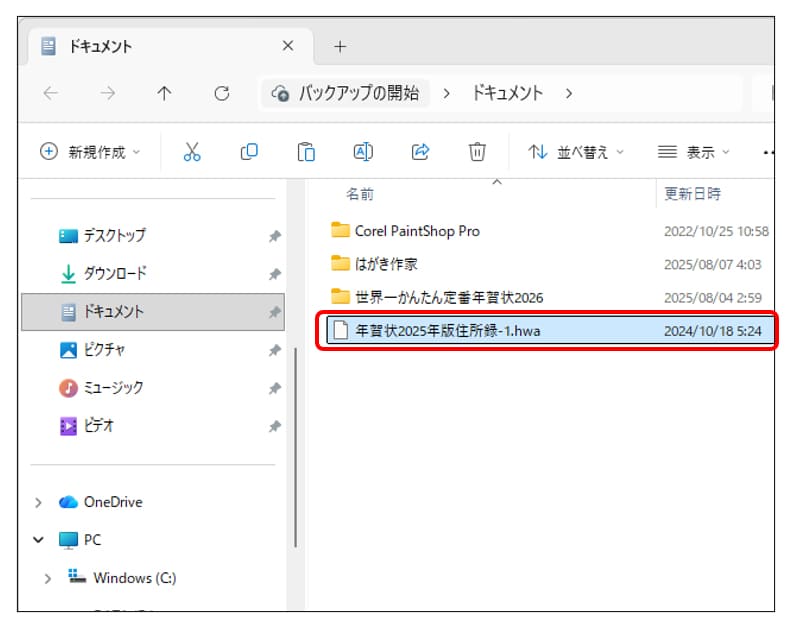Collapse the PC tree node
Screen dimensions: 795x623
(39, 540)
